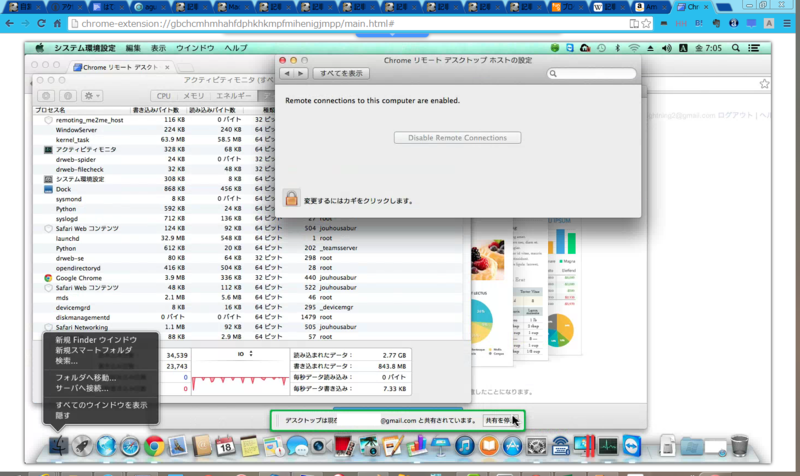Open the 表示 menu

[x=158, y=48]
